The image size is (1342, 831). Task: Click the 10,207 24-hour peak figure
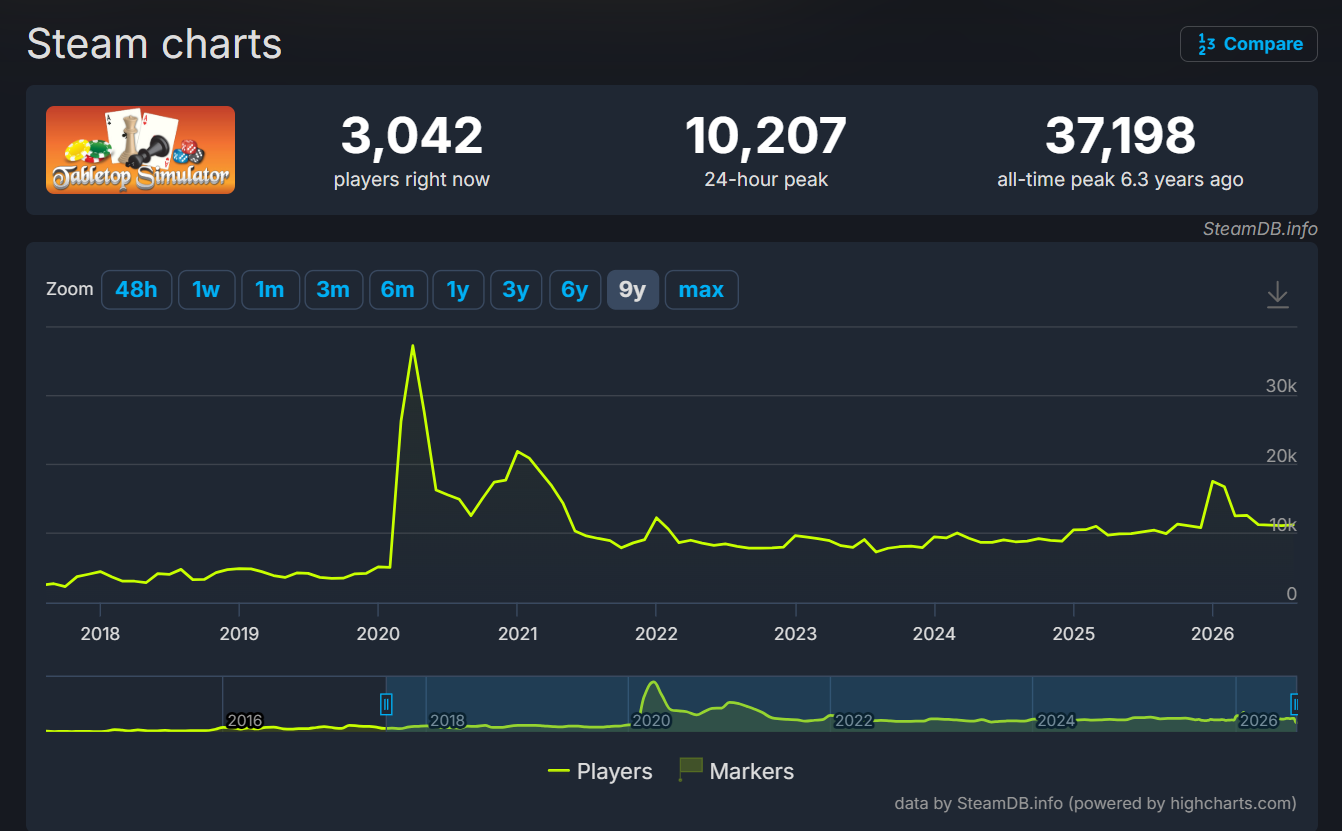pyautogui.click(x=766, y=136)
